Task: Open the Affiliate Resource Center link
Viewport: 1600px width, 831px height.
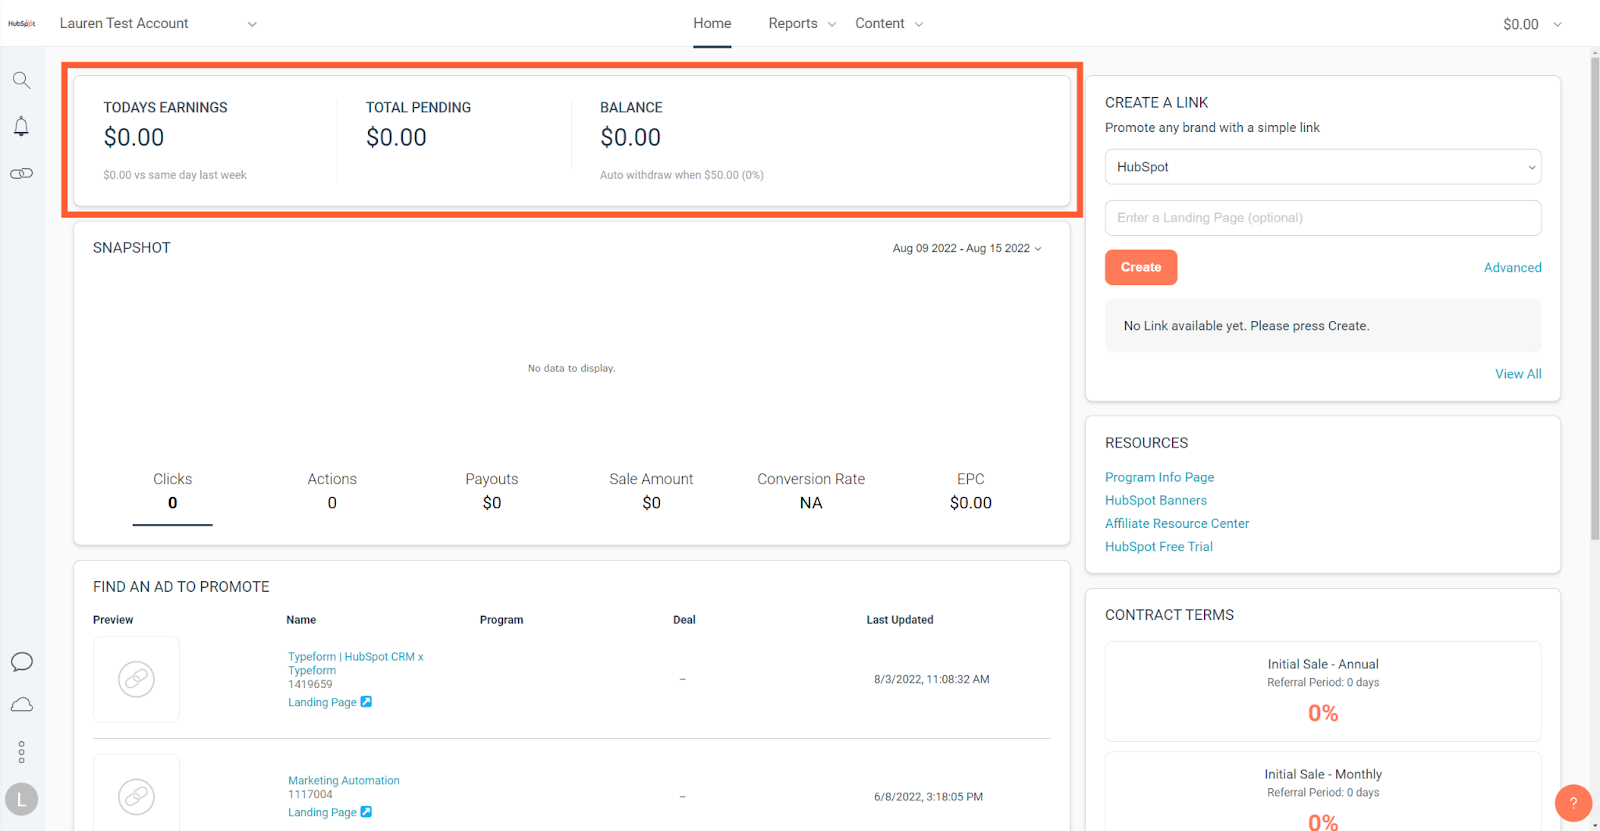Action: pos(1177,523)
